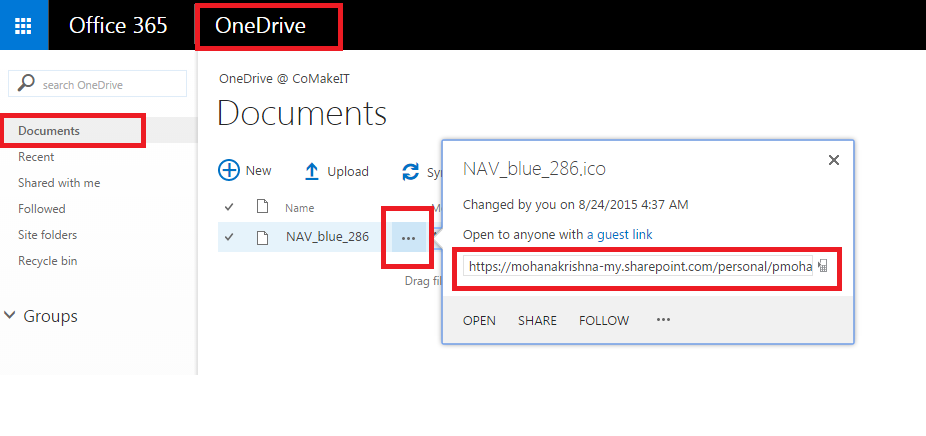926x436 pixels.
Task: Close the NAV_blue_286.ico callout
Action: pyautogui.click(x=833, y=160)
